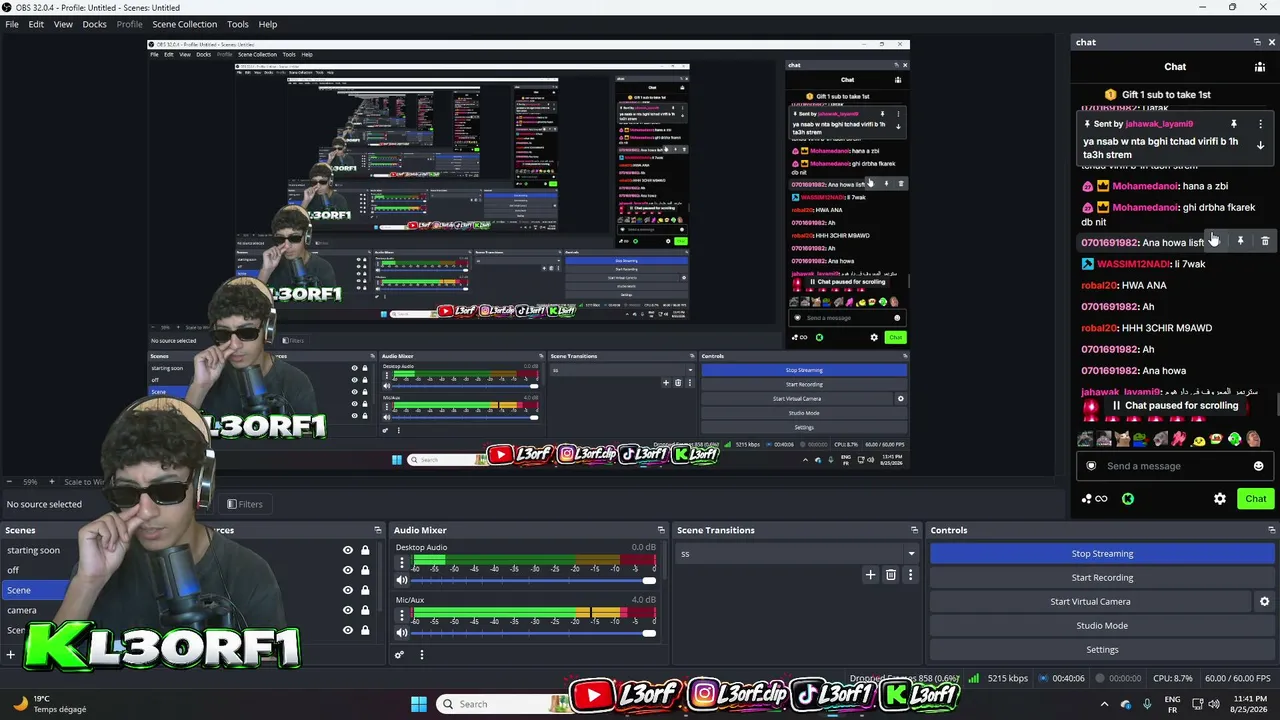Open the emoji picker in chat
This screenshot has height=720, width=1280.
(x=1258, y=466)
